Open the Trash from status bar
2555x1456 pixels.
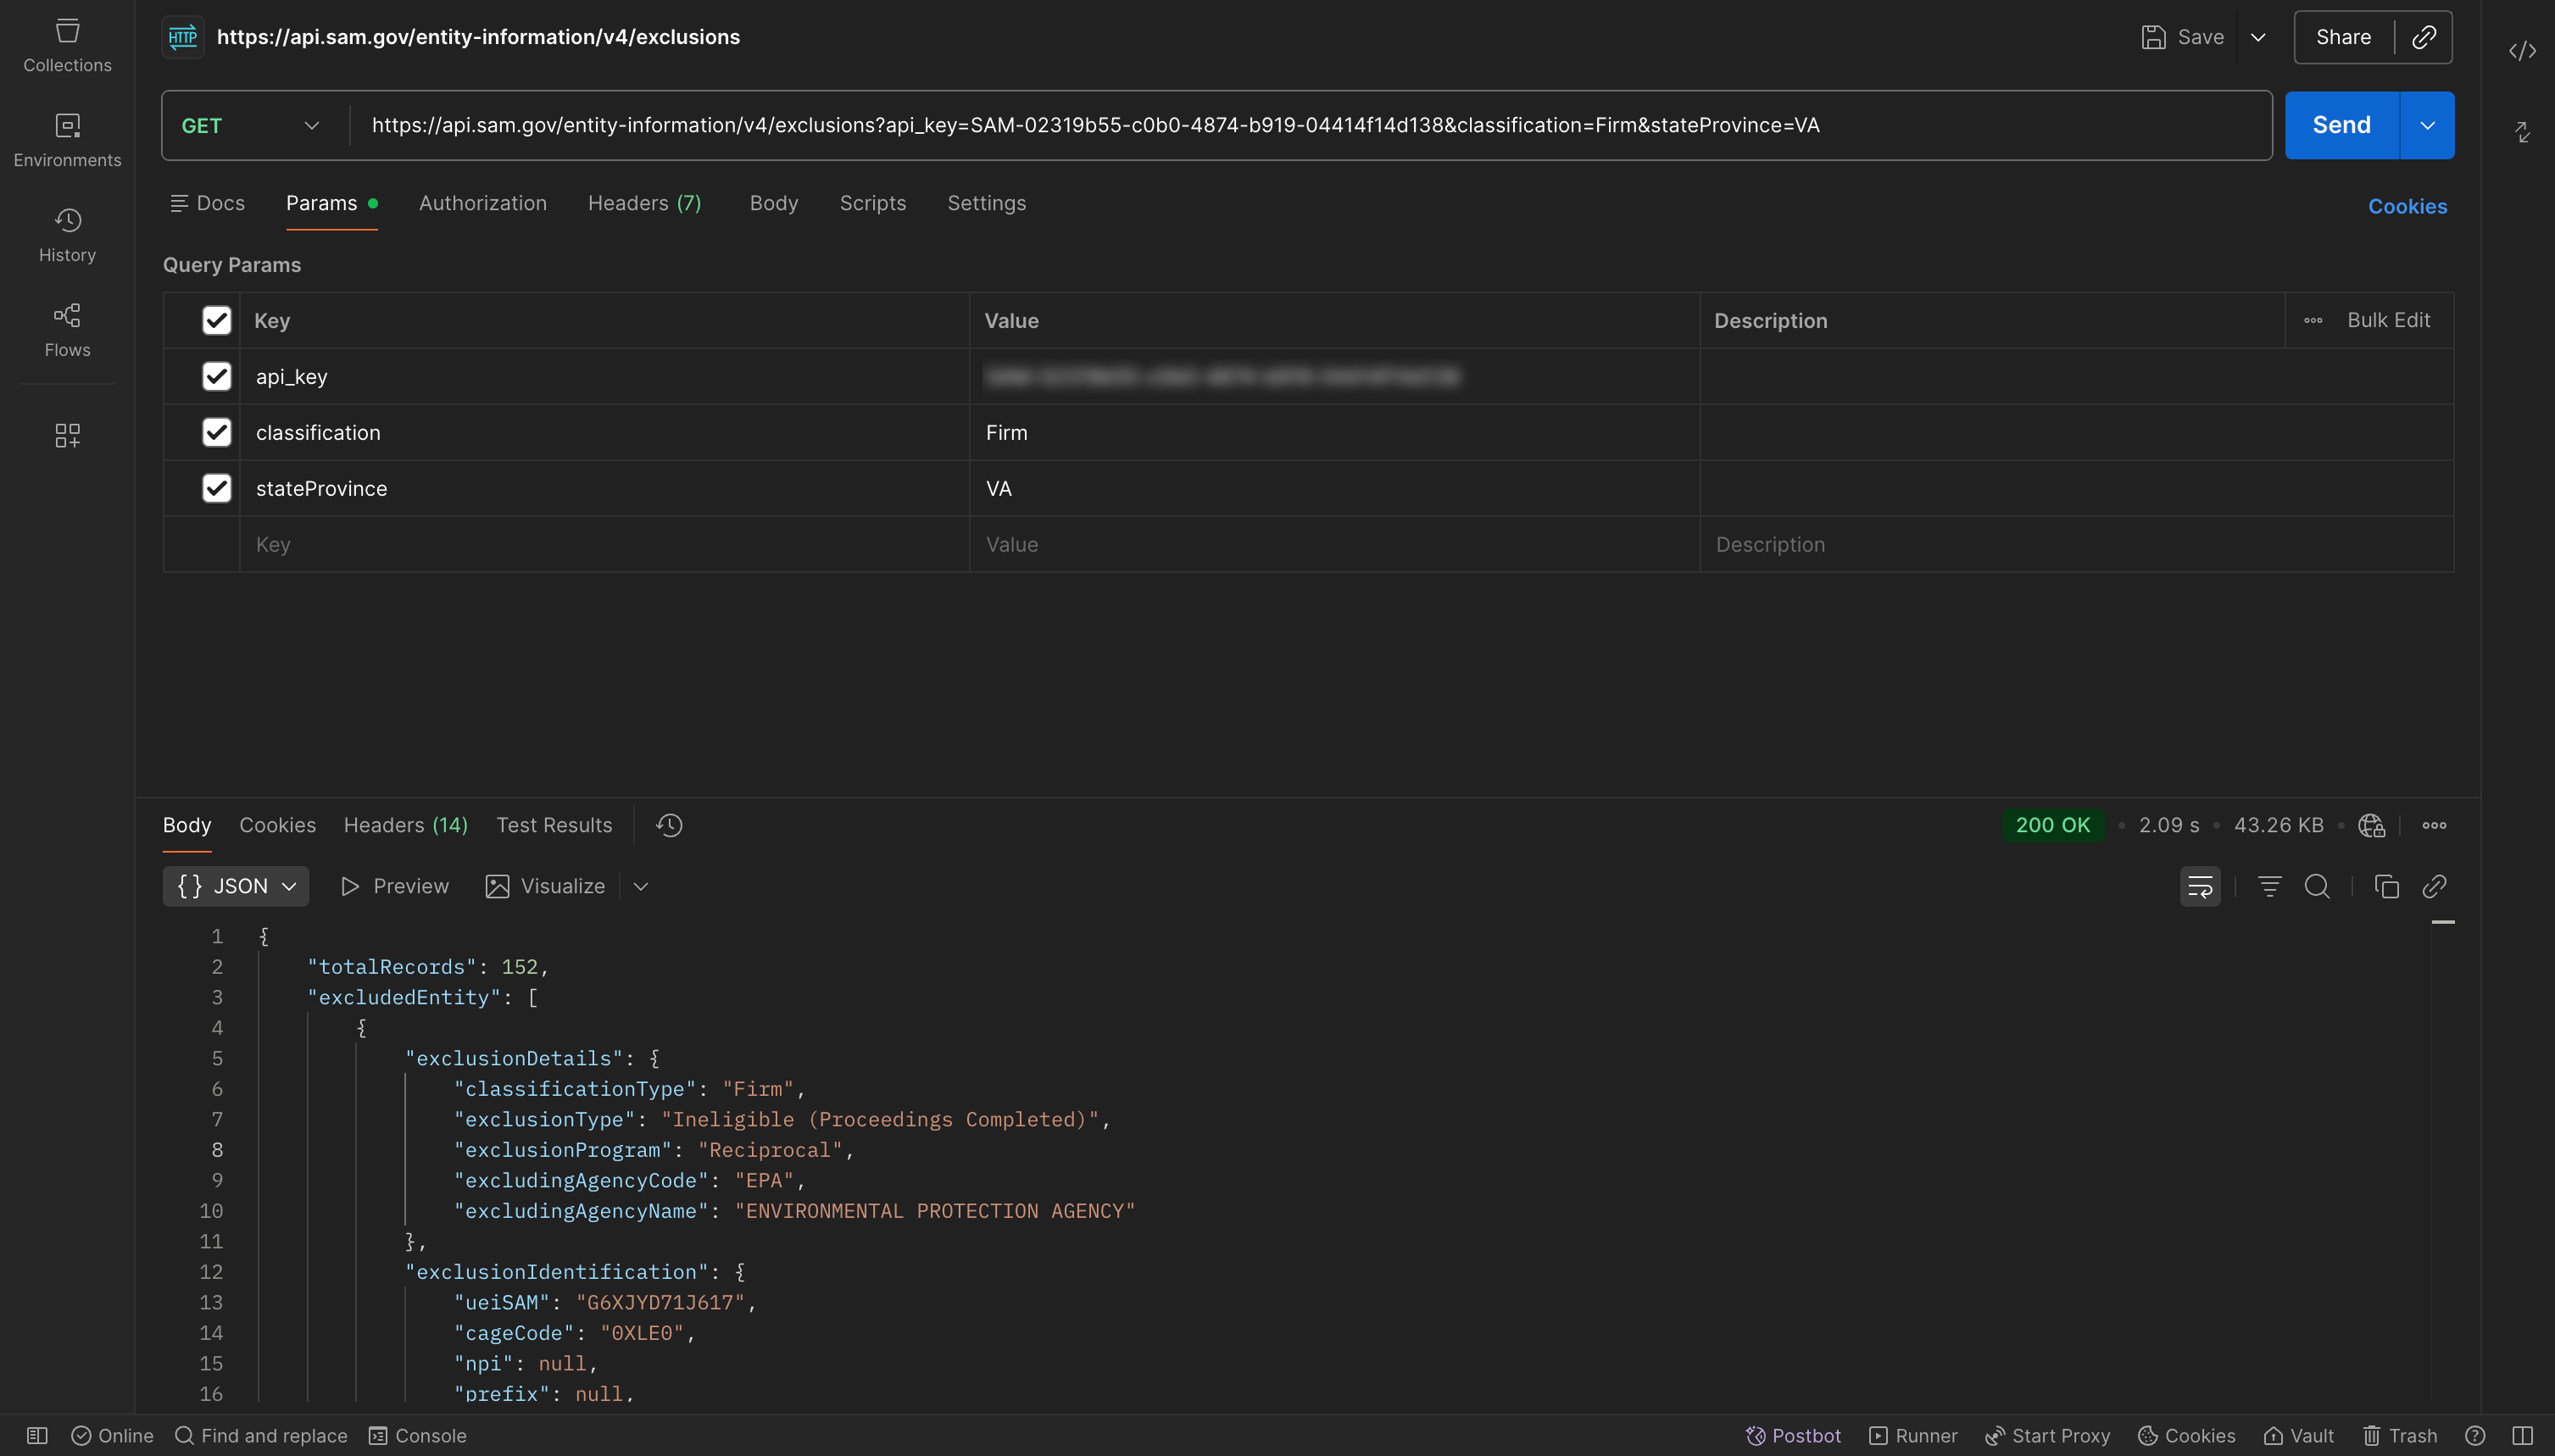tap(2399, 1436)
